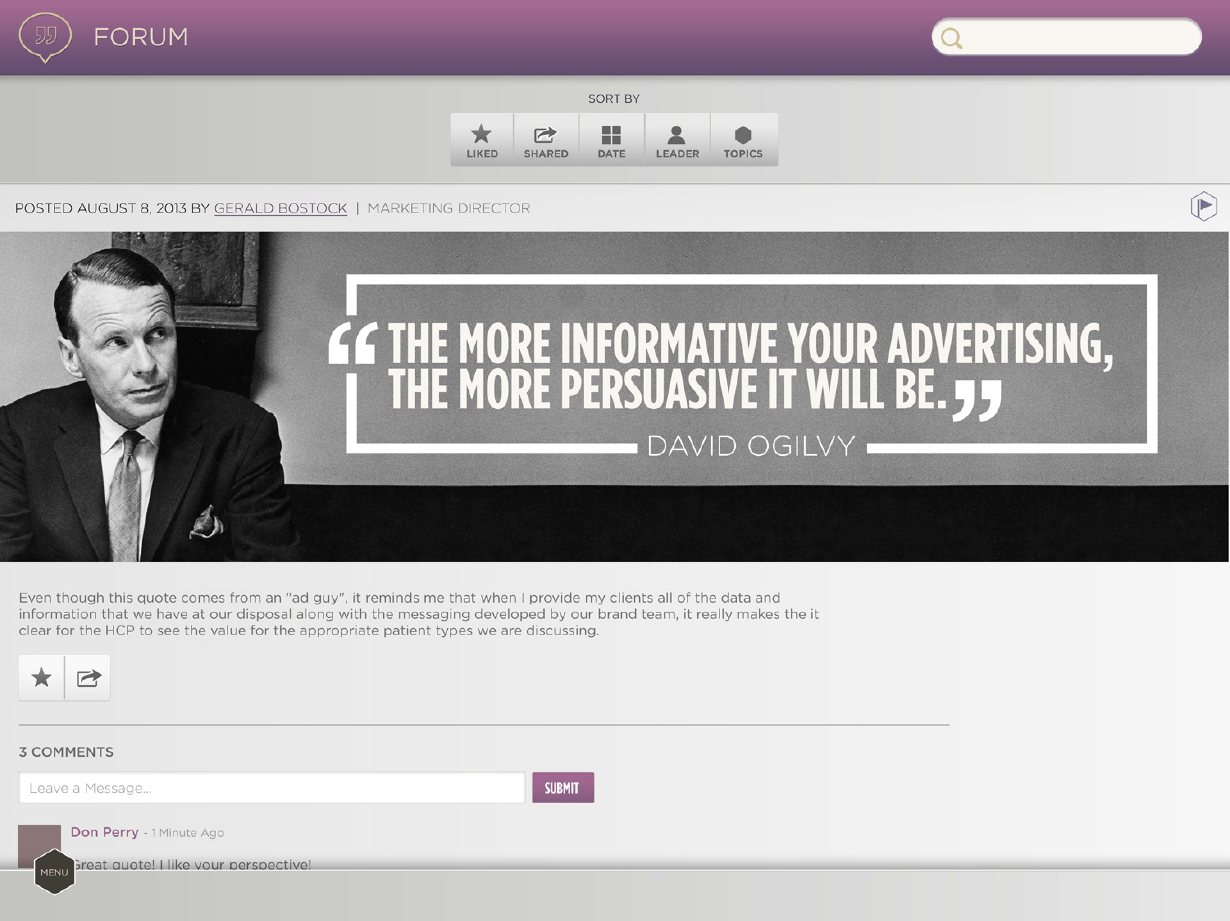
Task: Like the post with the star button
Action: [41, 678]
